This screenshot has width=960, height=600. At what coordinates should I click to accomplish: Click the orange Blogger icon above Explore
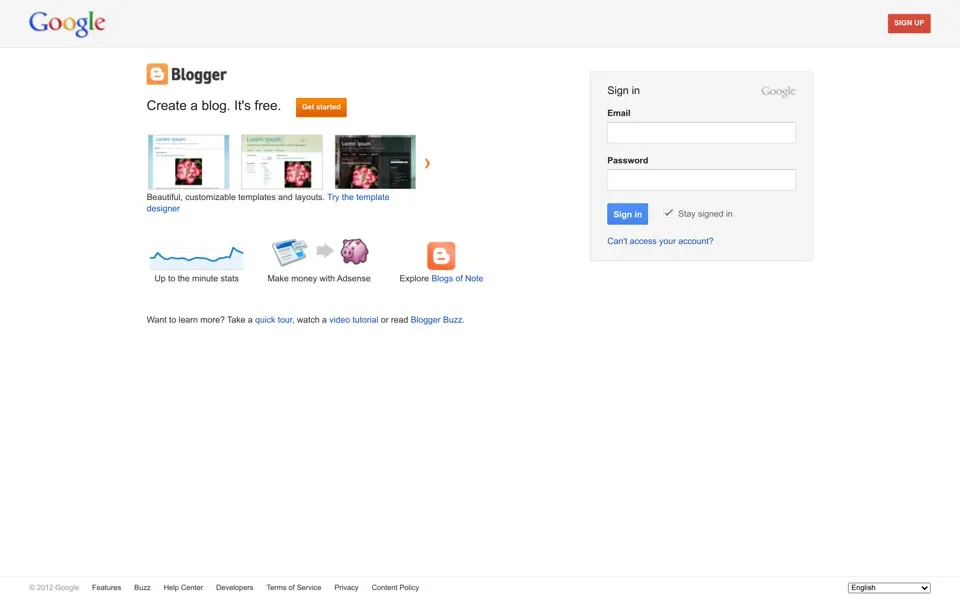point(441,256)
